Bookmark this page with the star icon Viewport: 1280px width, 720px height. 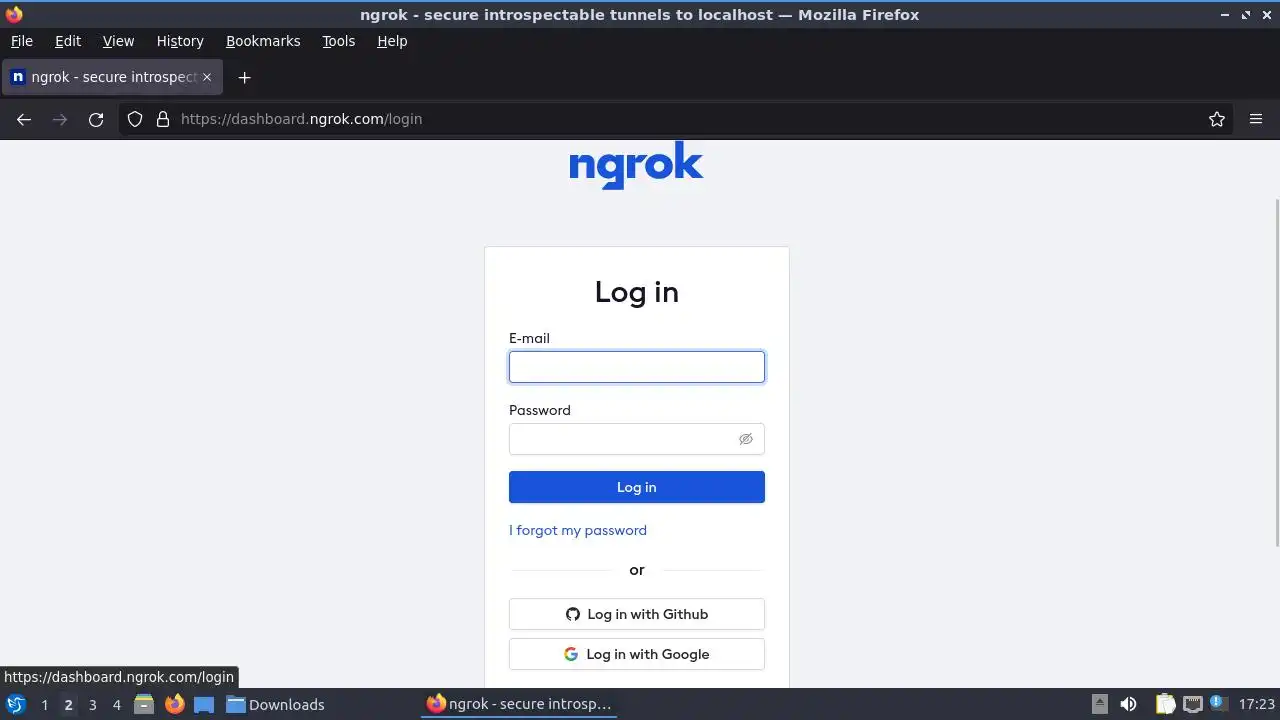(1217, 119)
